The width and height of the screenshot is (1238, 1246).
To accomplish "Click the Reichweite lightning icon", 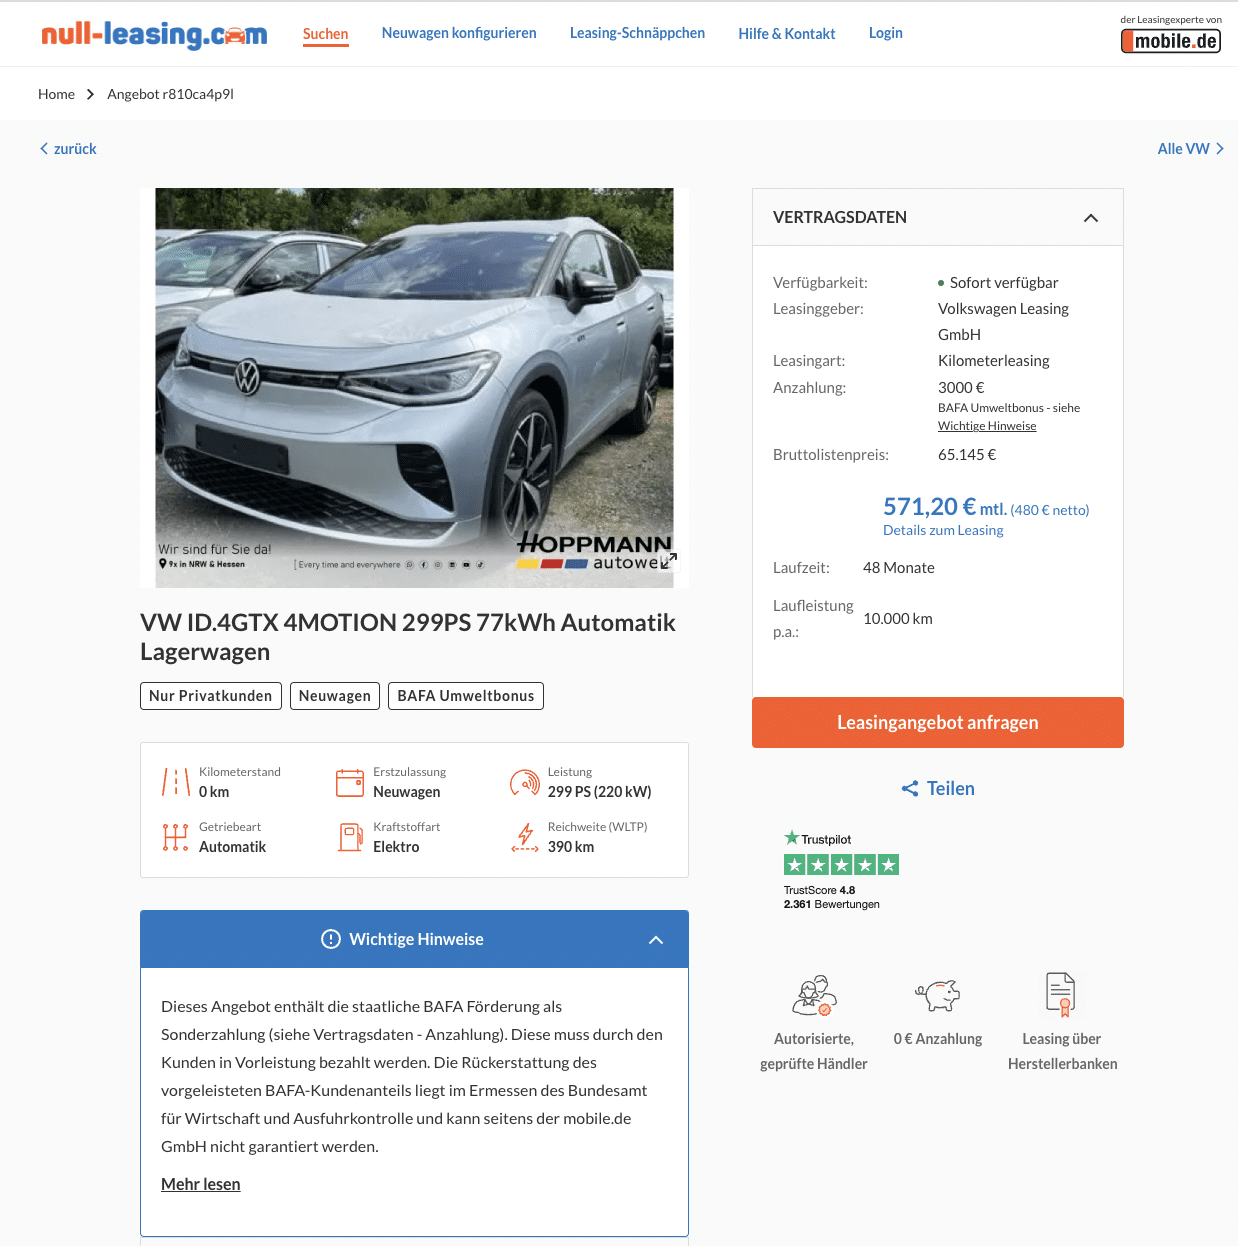I will coord(525,837).
